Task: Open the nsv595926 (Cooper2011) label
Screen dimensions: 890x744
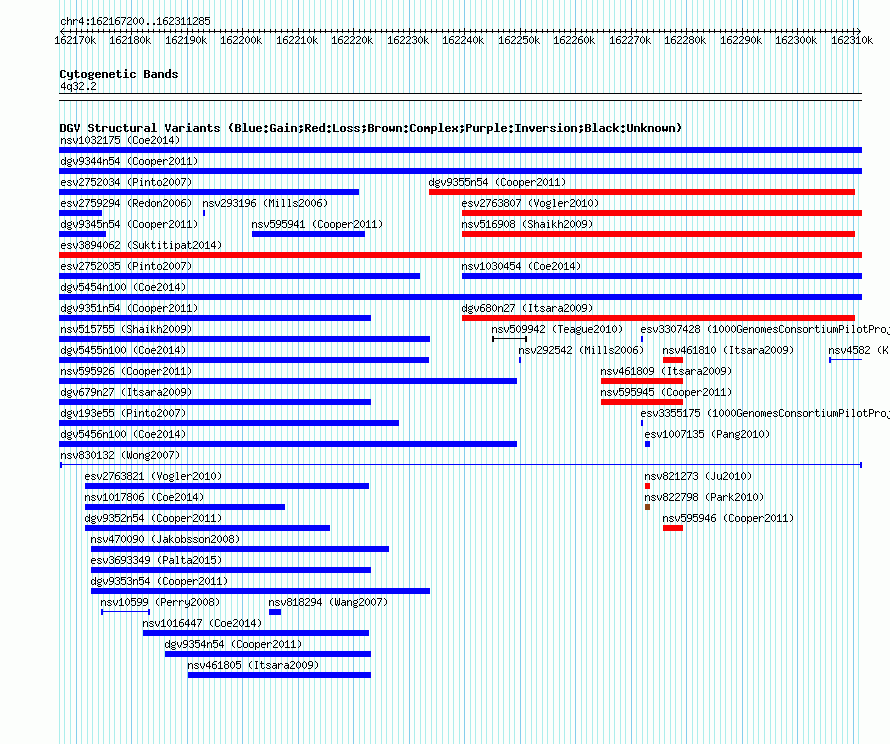Action: coord(126,371)
